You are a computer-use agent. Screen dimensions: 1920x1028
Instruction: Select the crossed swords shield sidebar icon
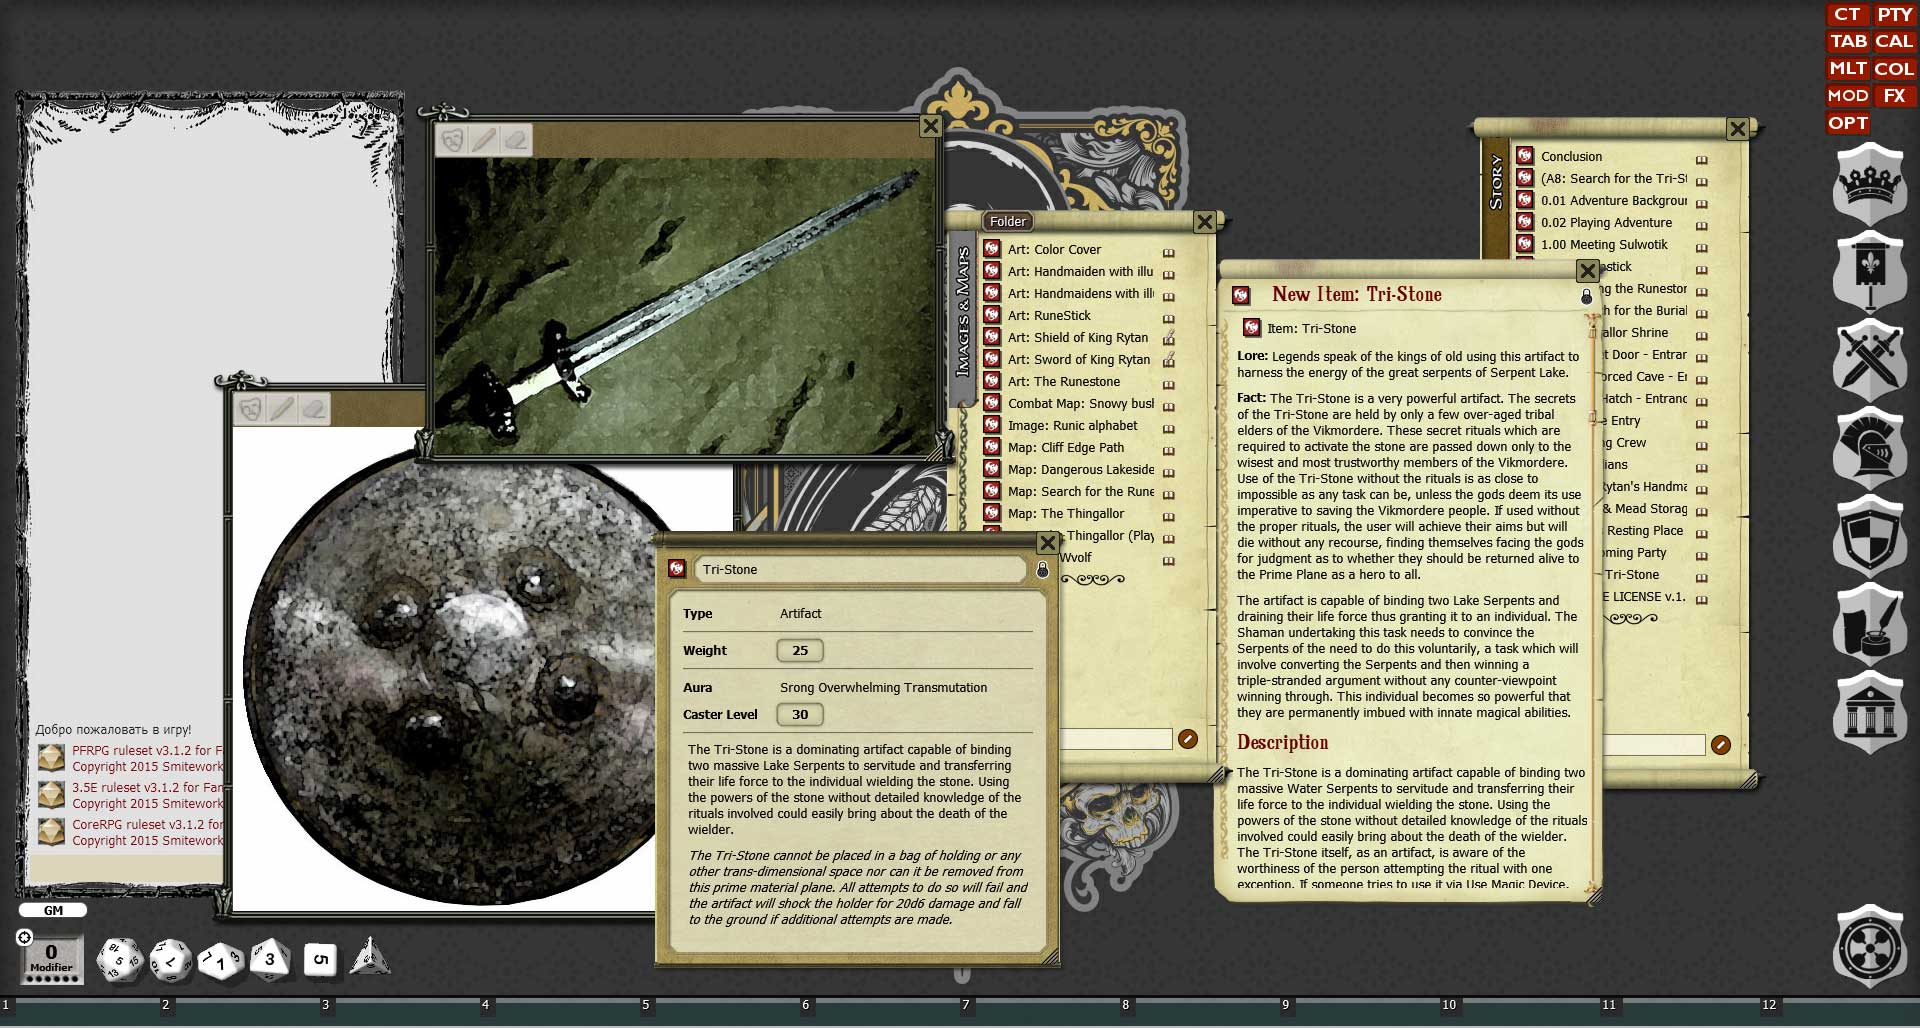1869,360
